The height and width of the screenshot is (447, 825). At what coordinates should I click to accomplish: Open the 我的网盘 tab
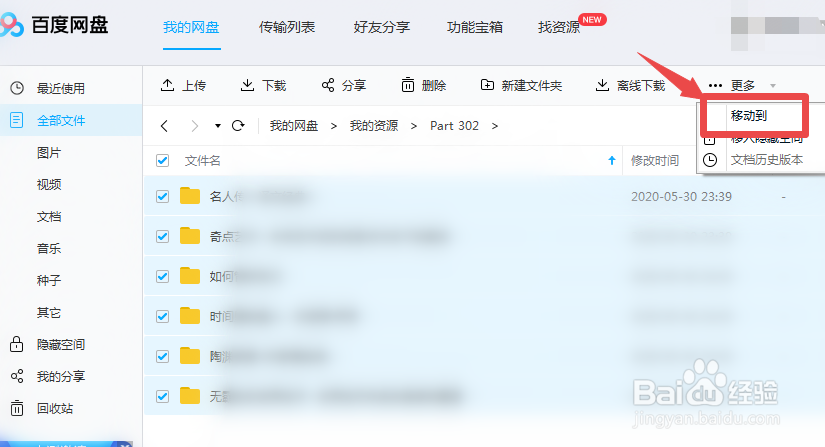point(191,27)
